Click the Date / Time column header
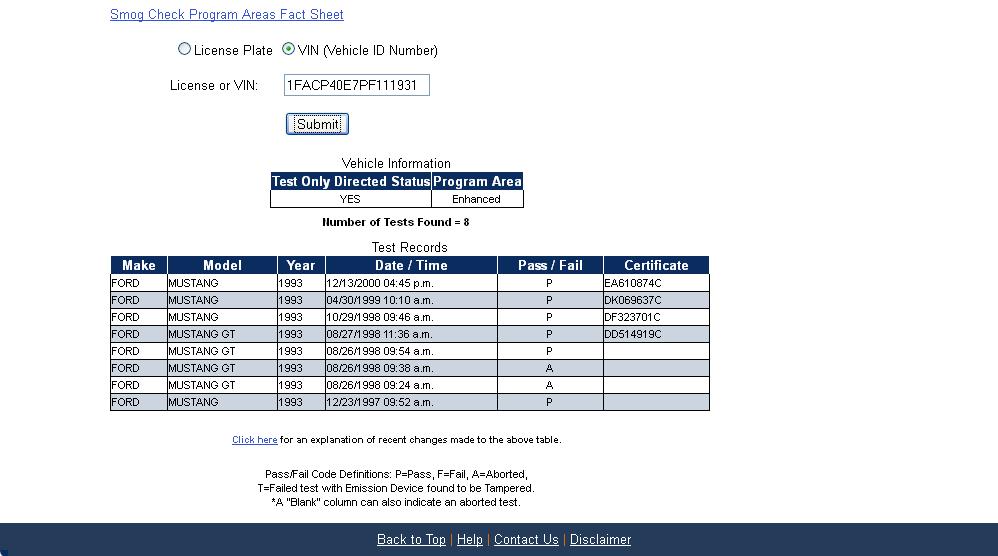The image size is (998, 556). (410, 265)
